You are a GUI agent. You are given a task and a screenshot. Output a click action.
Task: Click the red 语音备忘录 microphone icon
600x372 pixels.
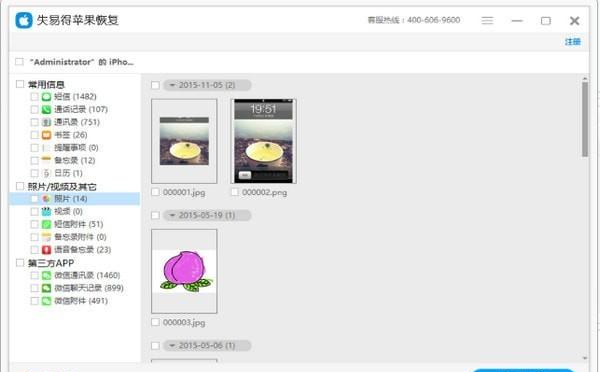click(46, 250)
